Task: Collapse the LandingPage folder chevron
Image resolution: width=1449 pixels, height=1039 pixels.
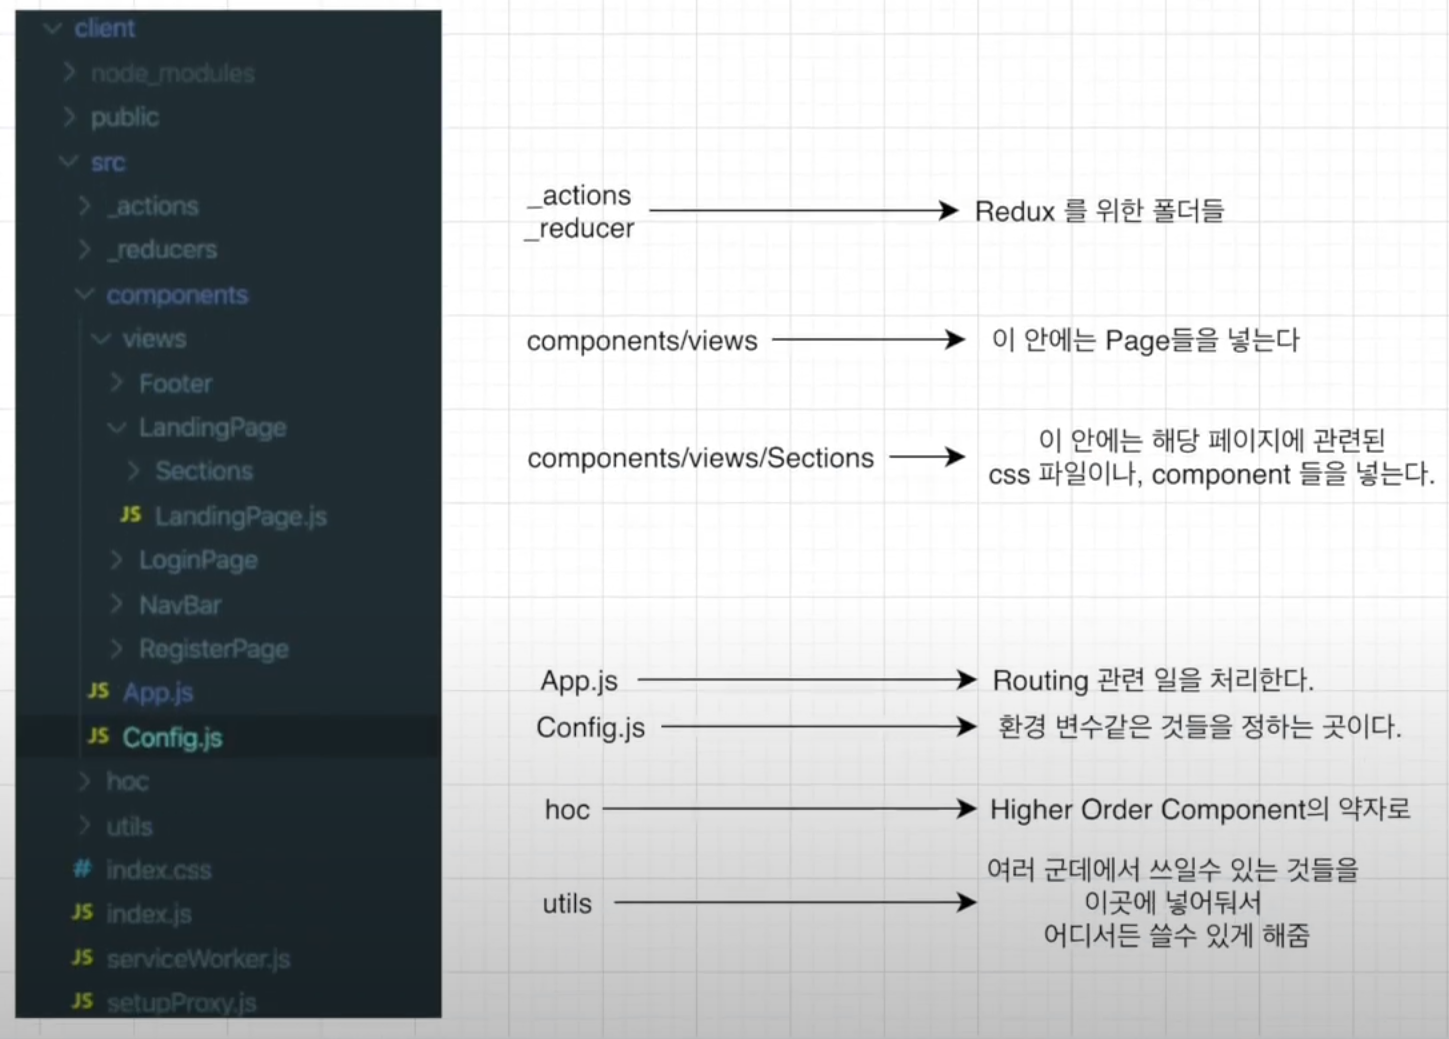Action: click(x=117, y=427)
